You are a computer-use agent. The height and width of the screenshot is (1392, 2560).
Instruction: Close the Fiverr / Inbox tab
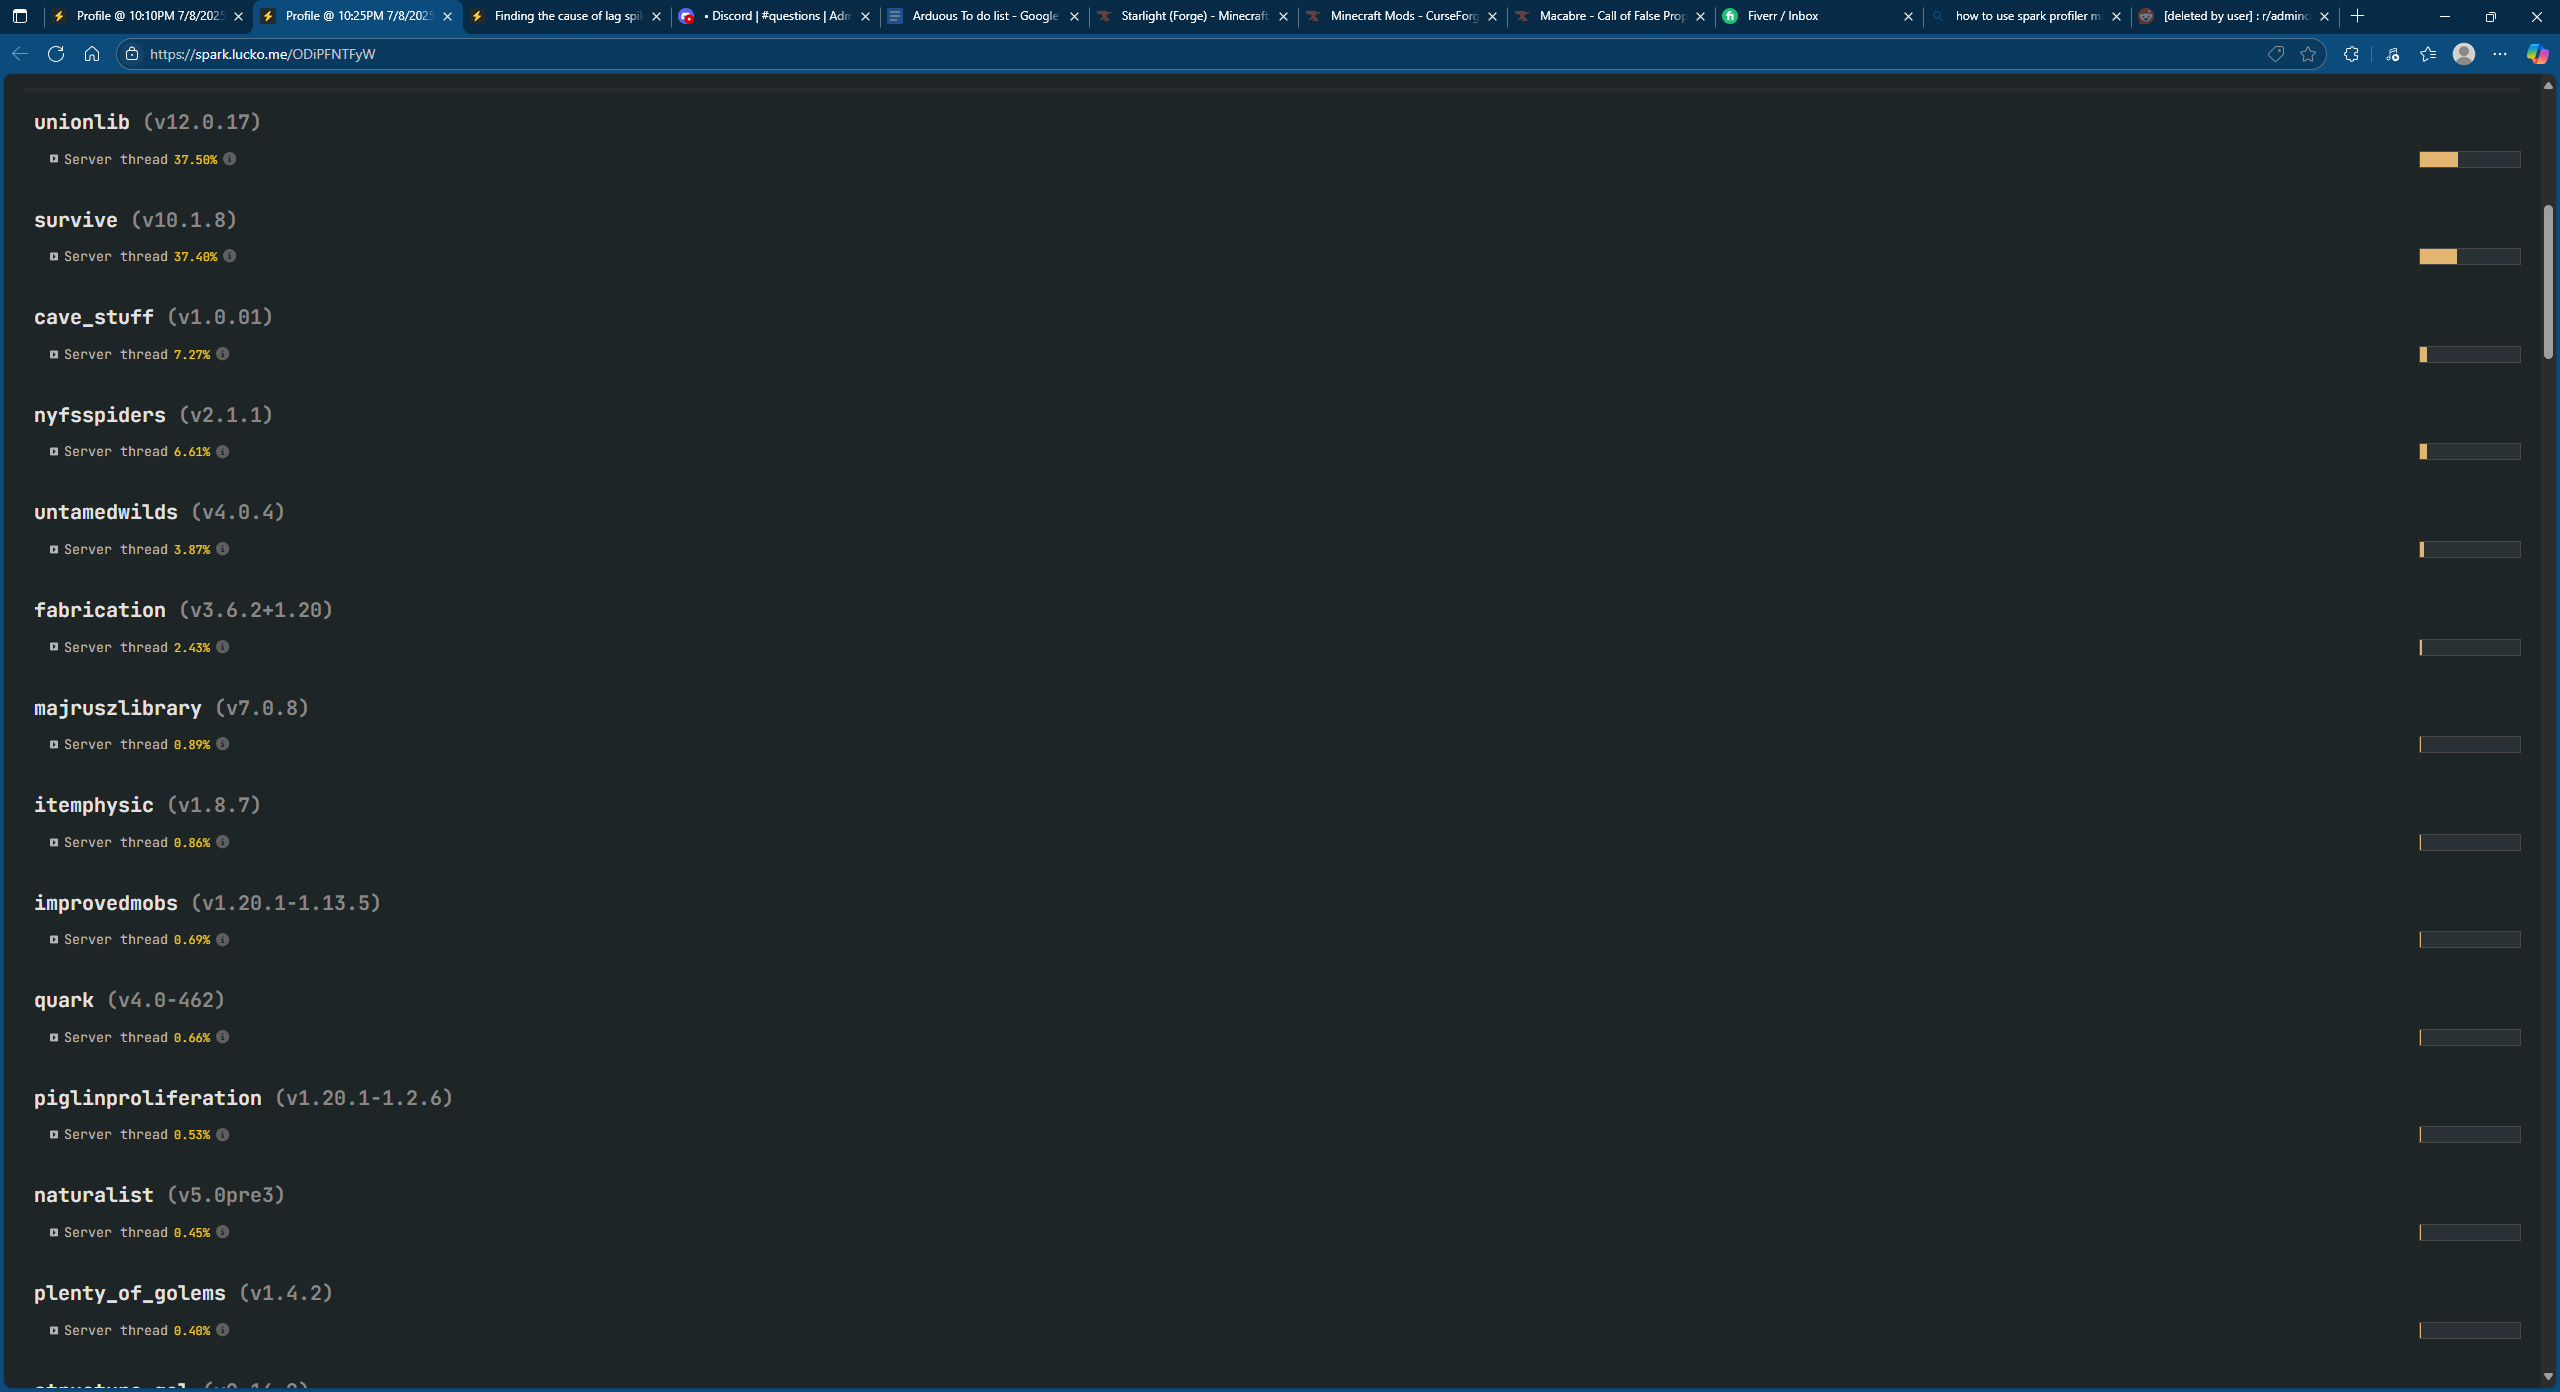coord(1908,16)
